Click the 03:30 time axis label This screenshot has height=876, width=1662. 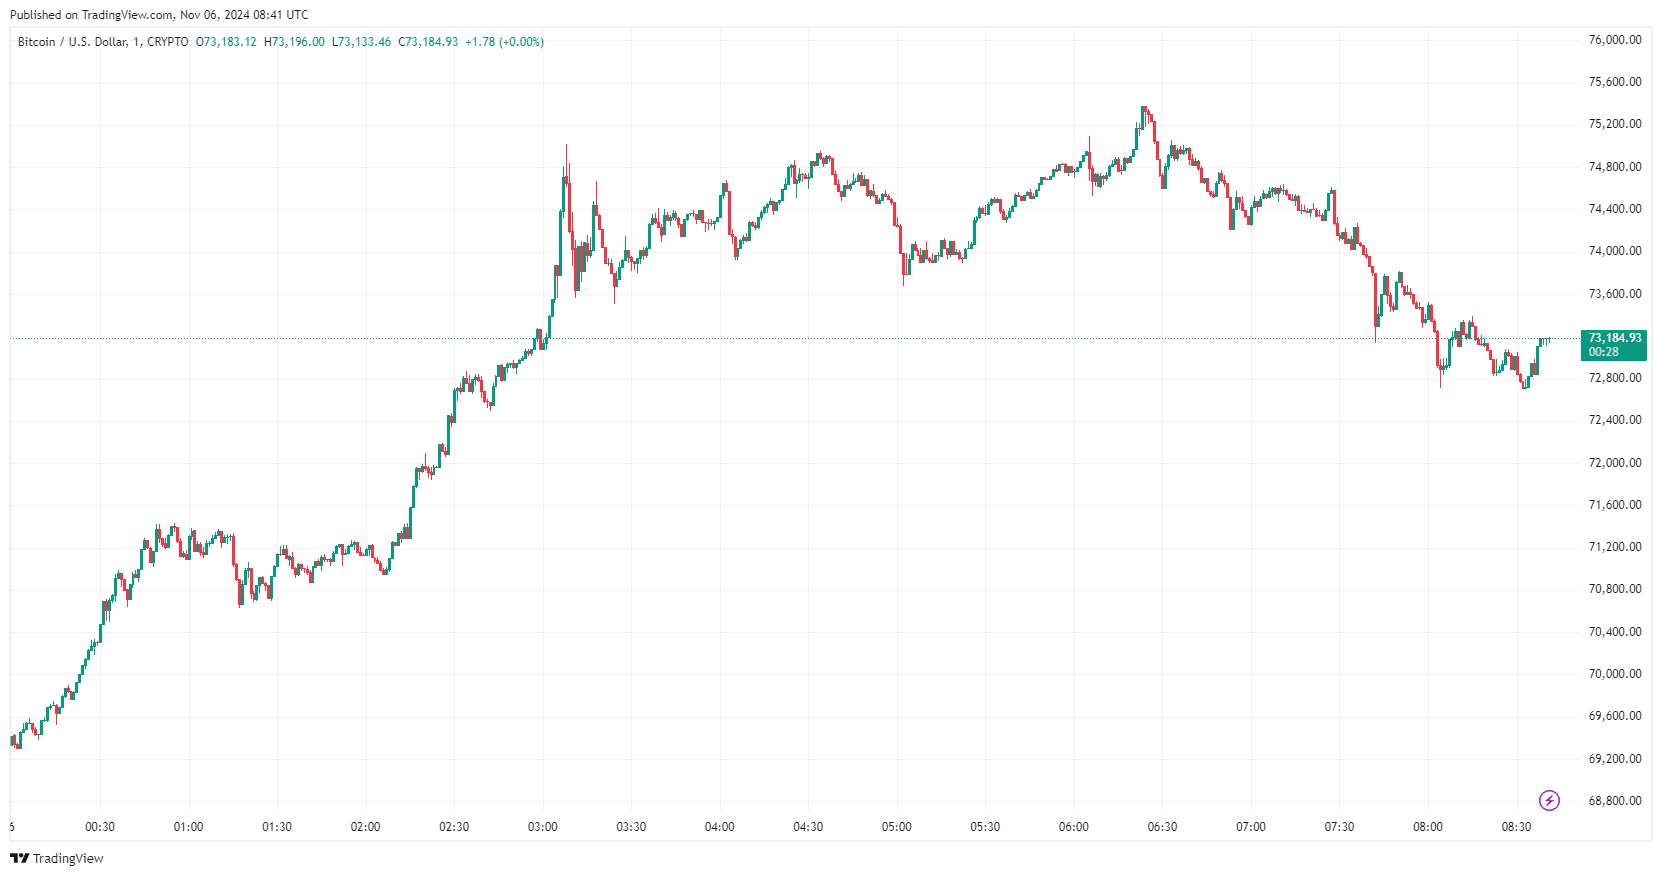coord(631,827)
